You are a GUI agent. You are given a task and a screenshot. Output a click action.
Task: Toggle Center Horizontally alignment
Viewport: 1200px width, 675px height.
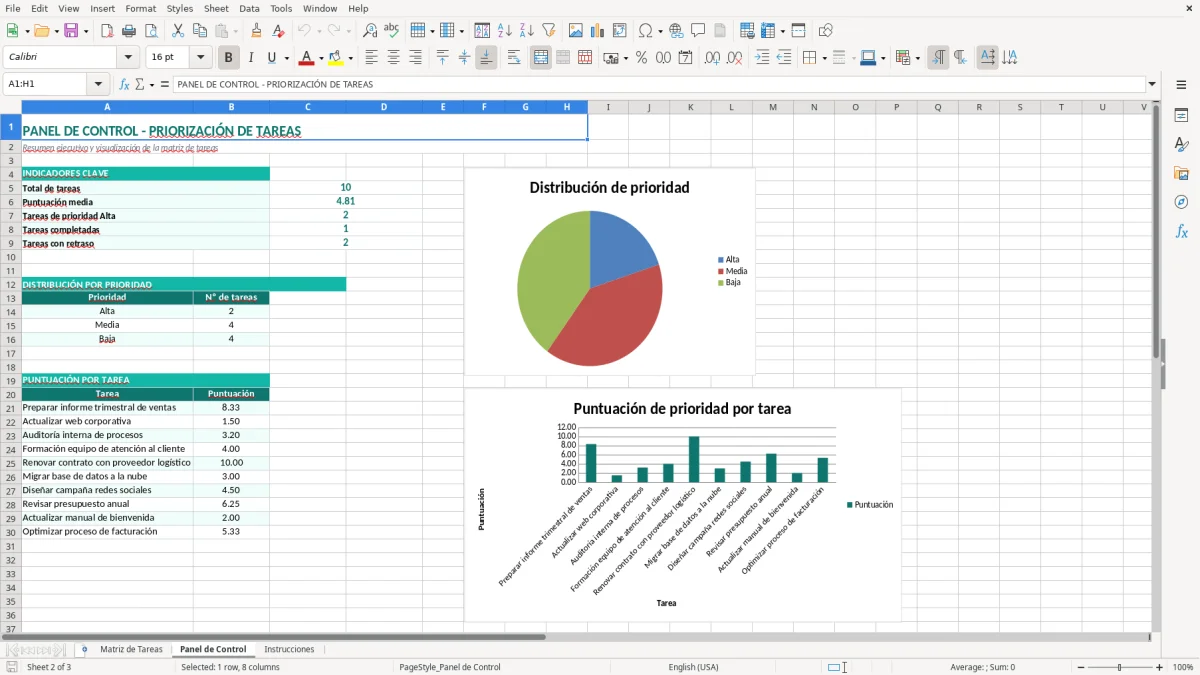tap(393, 58)
